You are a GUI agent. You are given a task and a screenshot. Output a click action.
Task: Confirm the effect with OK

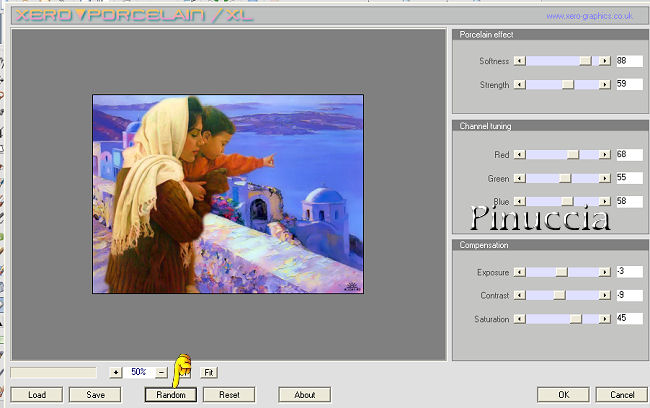pyautogui.click(x=563, y=395)
